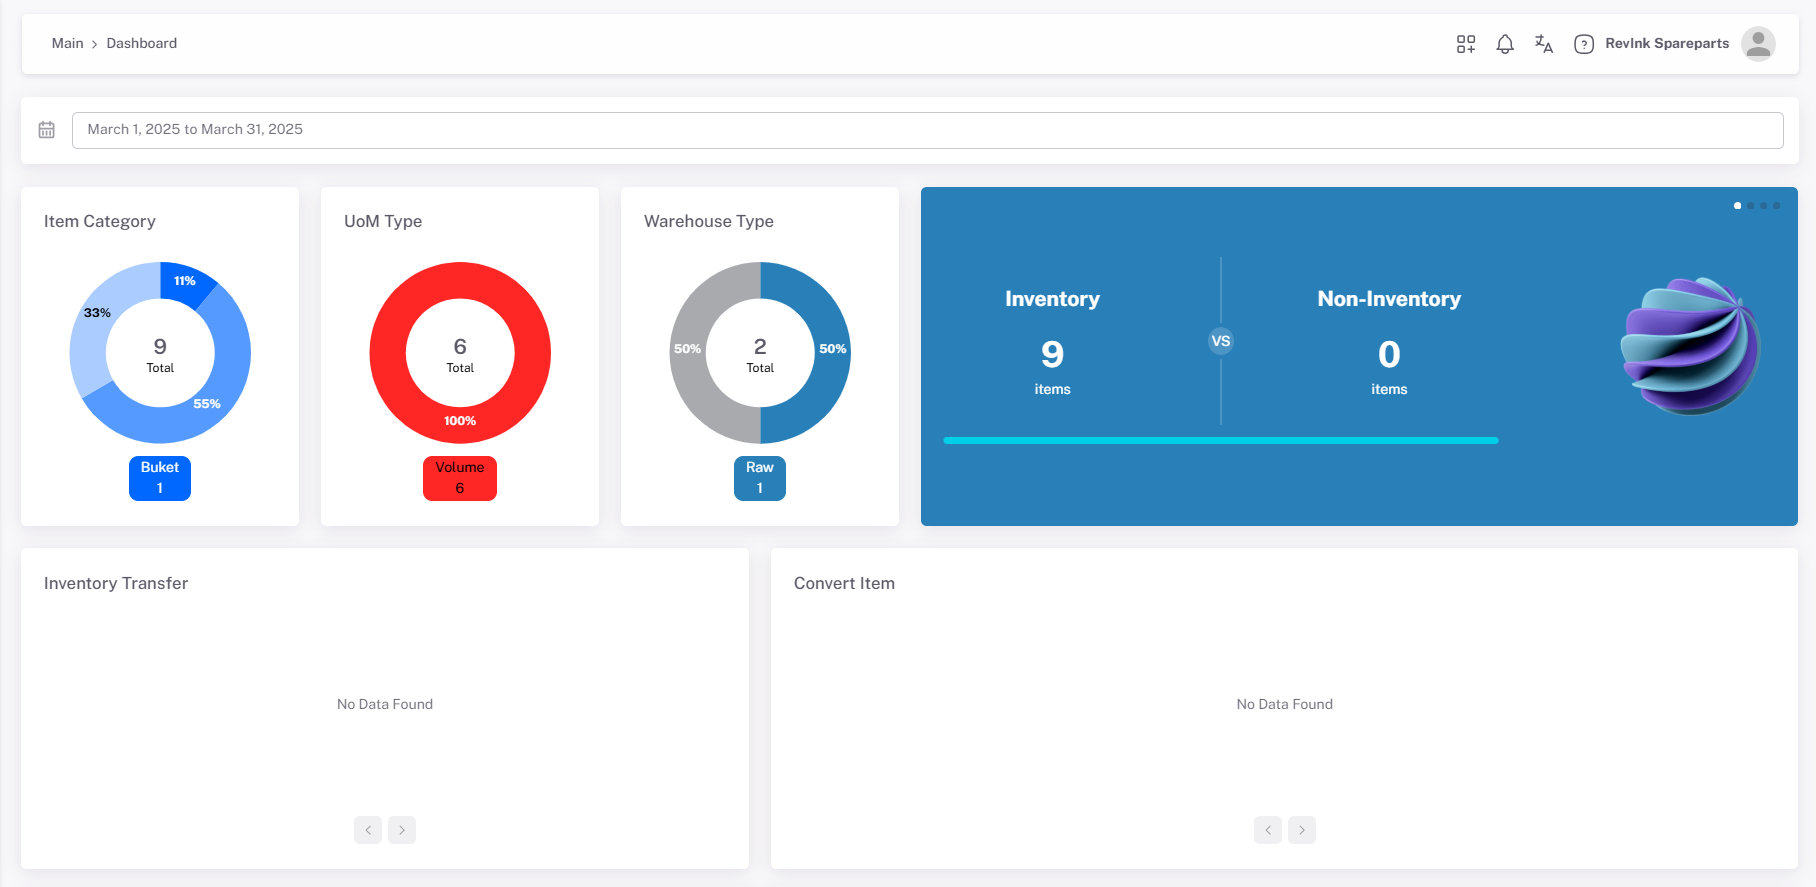Click the 3D sphere illustration

(x=1690, y=346)
